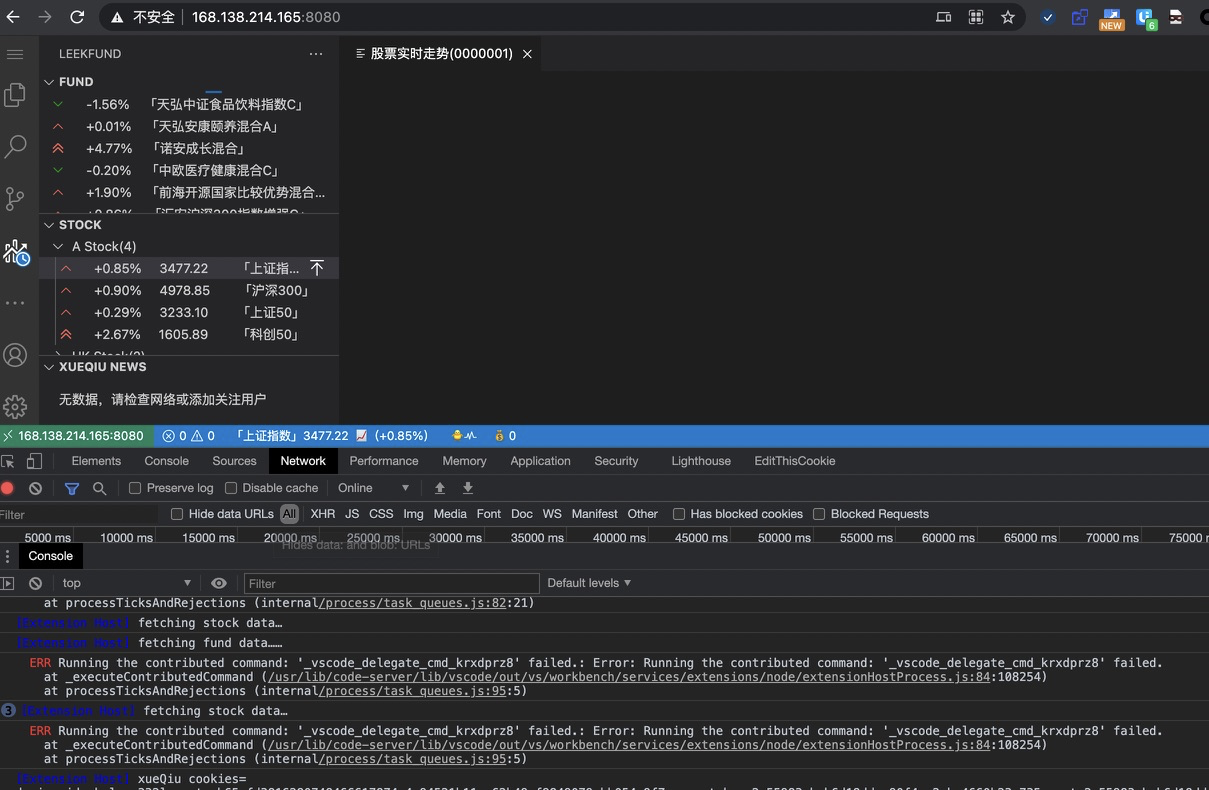The width and height of the screenshot is (1209, 790).
Task: Click the clear console icon
Action: [x=36, y=583]
